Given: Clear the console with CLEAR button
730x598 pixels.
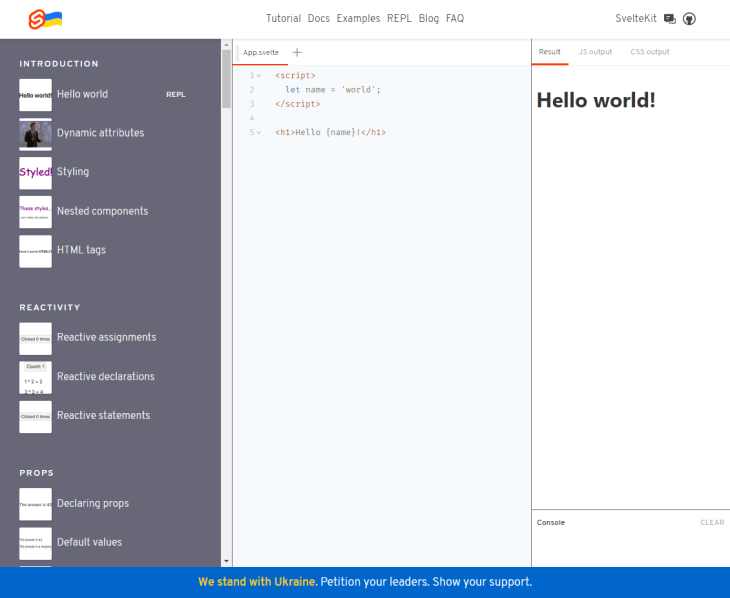Looking at the screenshot, I should [712, 522].
